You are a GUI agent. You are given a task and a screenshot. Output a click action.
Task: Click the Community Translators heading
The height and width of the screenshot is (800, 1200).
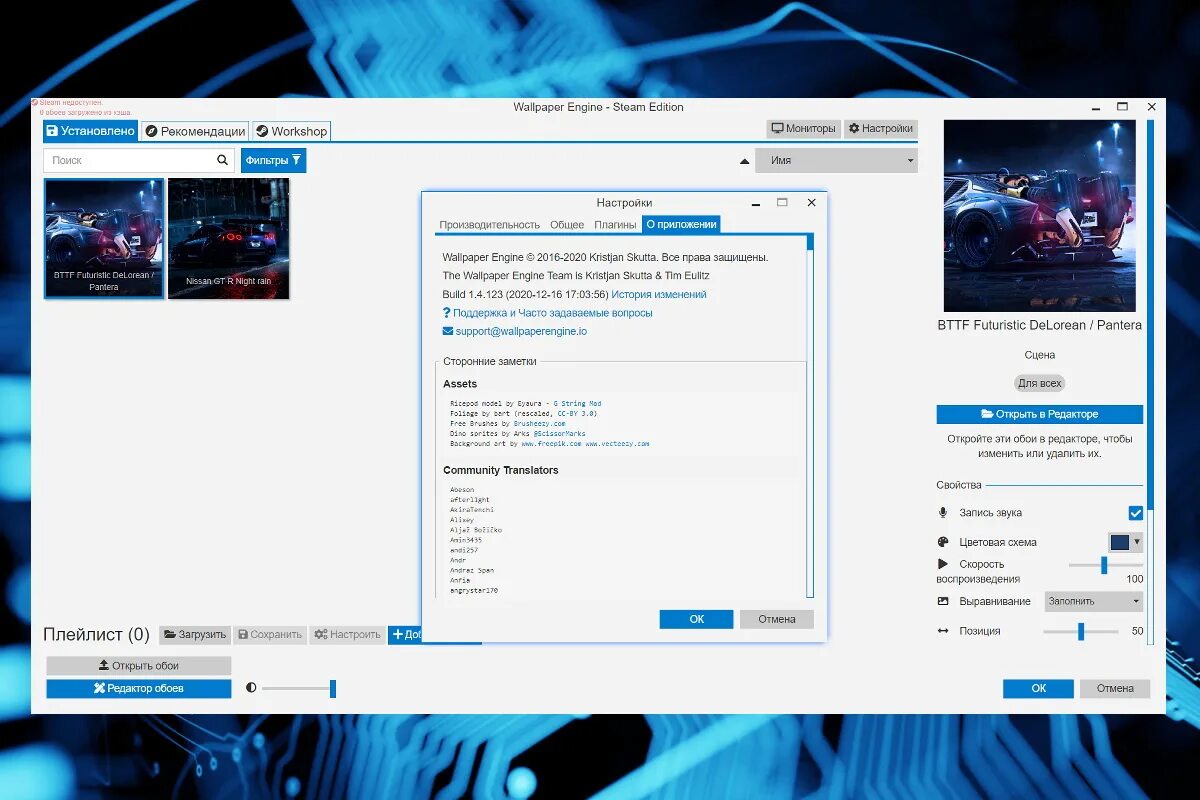click(501, 470)
